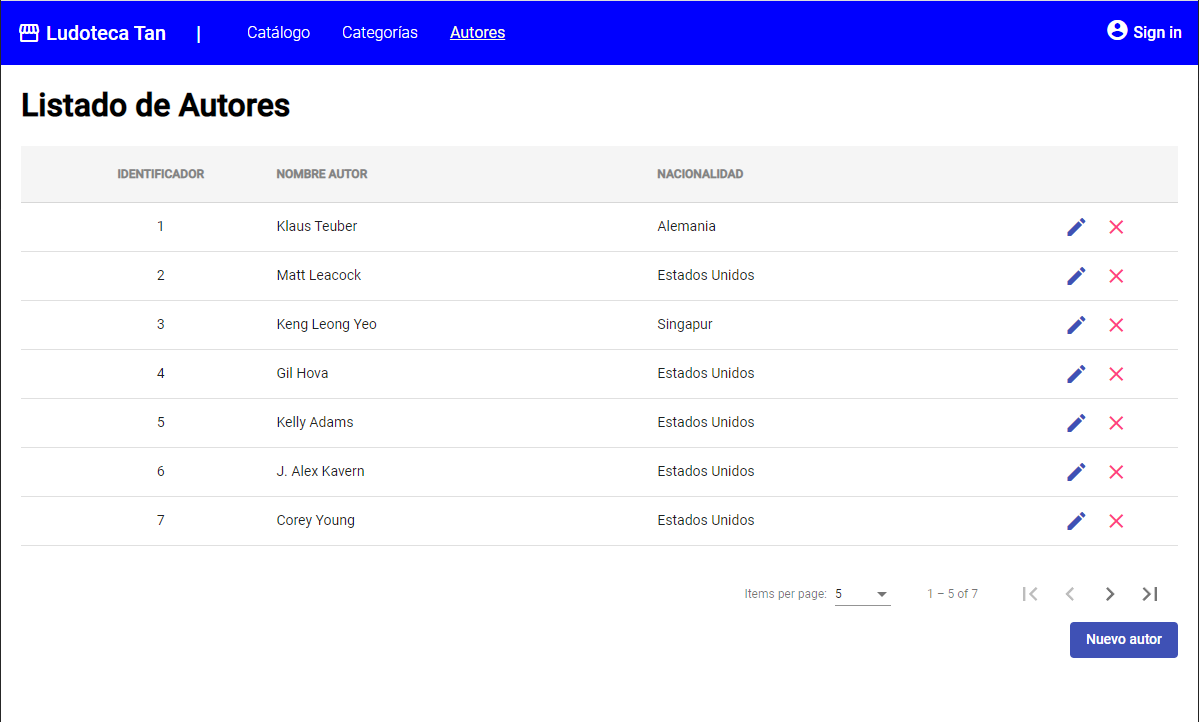Click the Nacionalidad column header
The image size is (1199, 722).
[x=700, y=174]
